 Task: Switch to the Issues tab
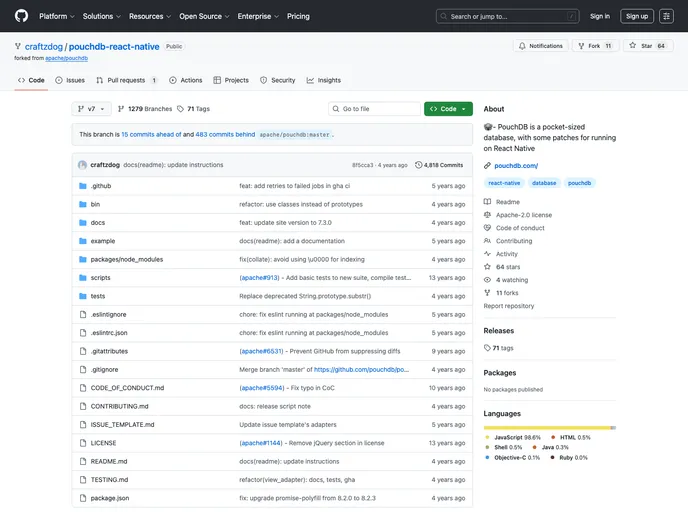tap(70, 80)
